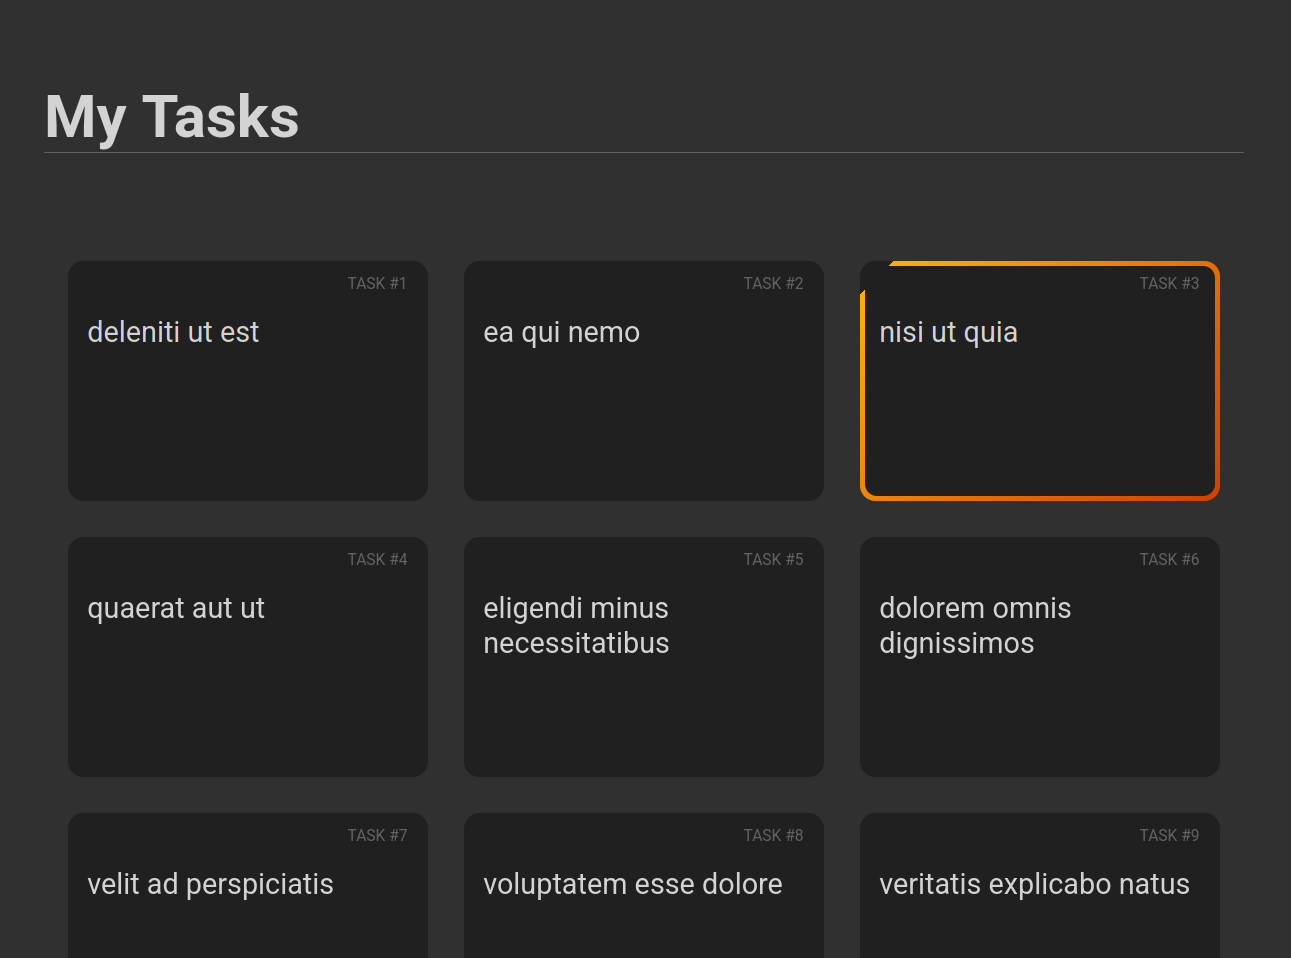Click the 'TASK #5' label

point(773,560)
